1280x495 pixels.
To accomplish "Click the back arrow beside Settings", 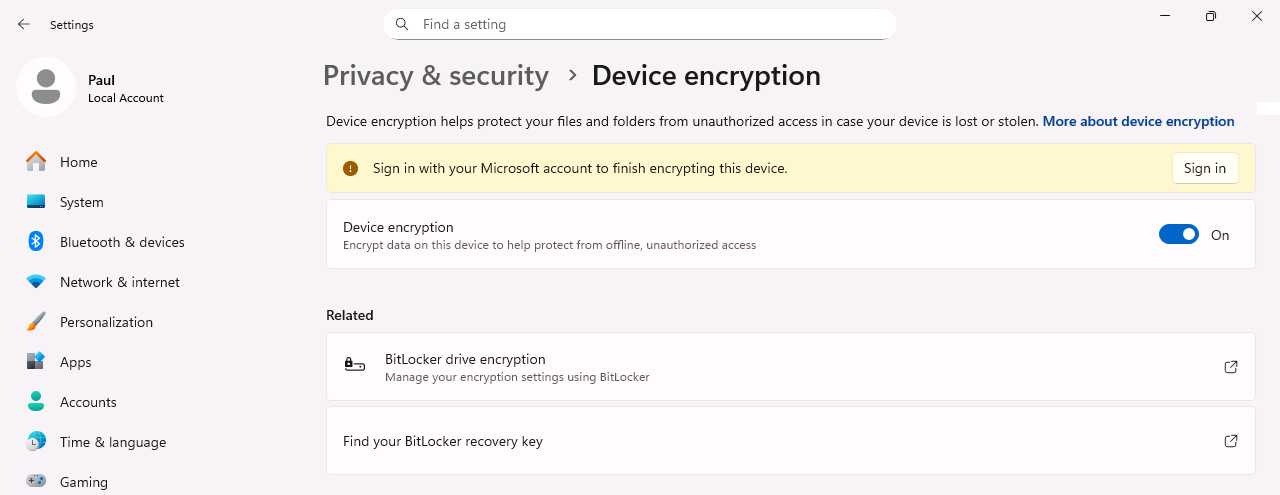I will [x=24, y=25].
